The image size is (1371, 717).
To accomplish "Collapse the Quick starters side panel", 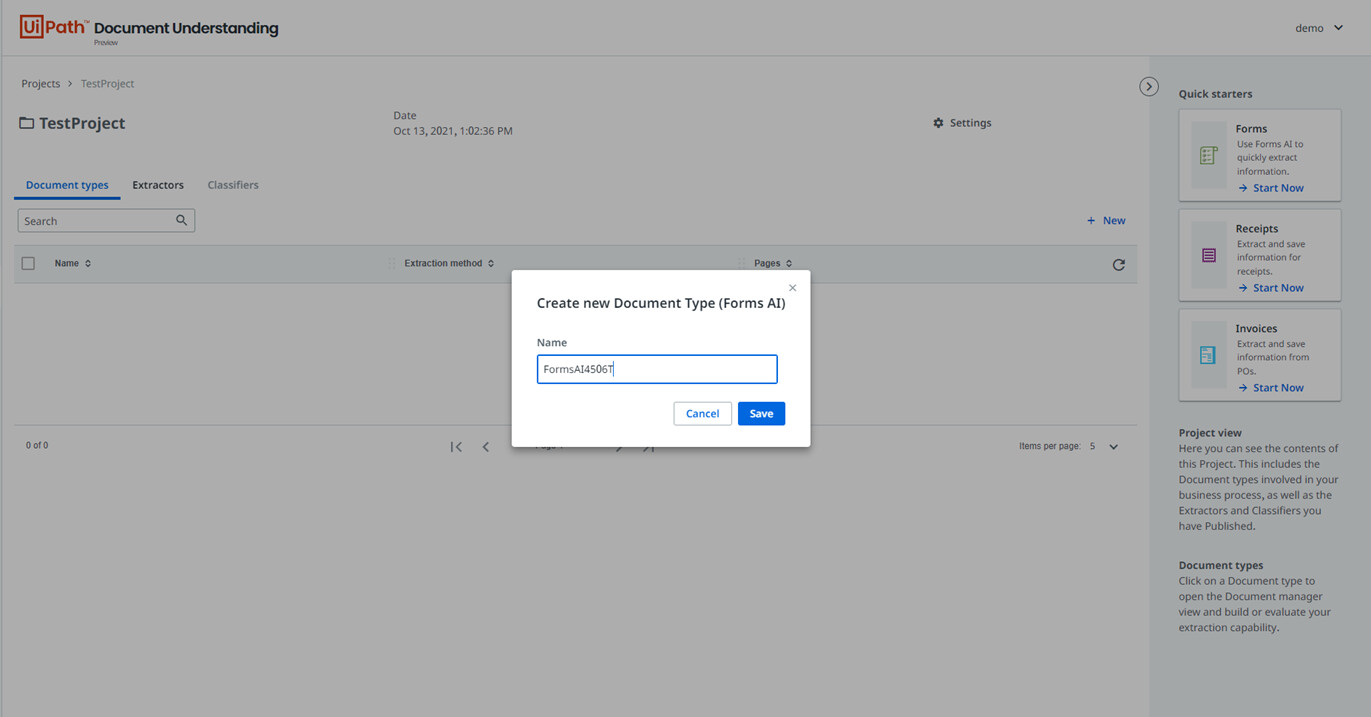I will [1149, 87].
